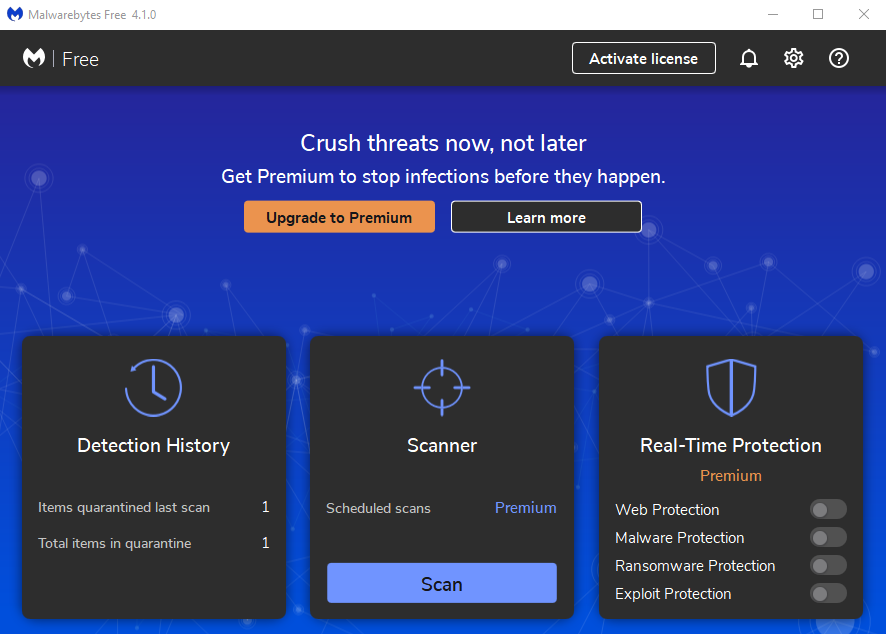The height and width of the screenshot is (634, 886).
Task: Open the Detection History panel
Action: coord(153,445)
